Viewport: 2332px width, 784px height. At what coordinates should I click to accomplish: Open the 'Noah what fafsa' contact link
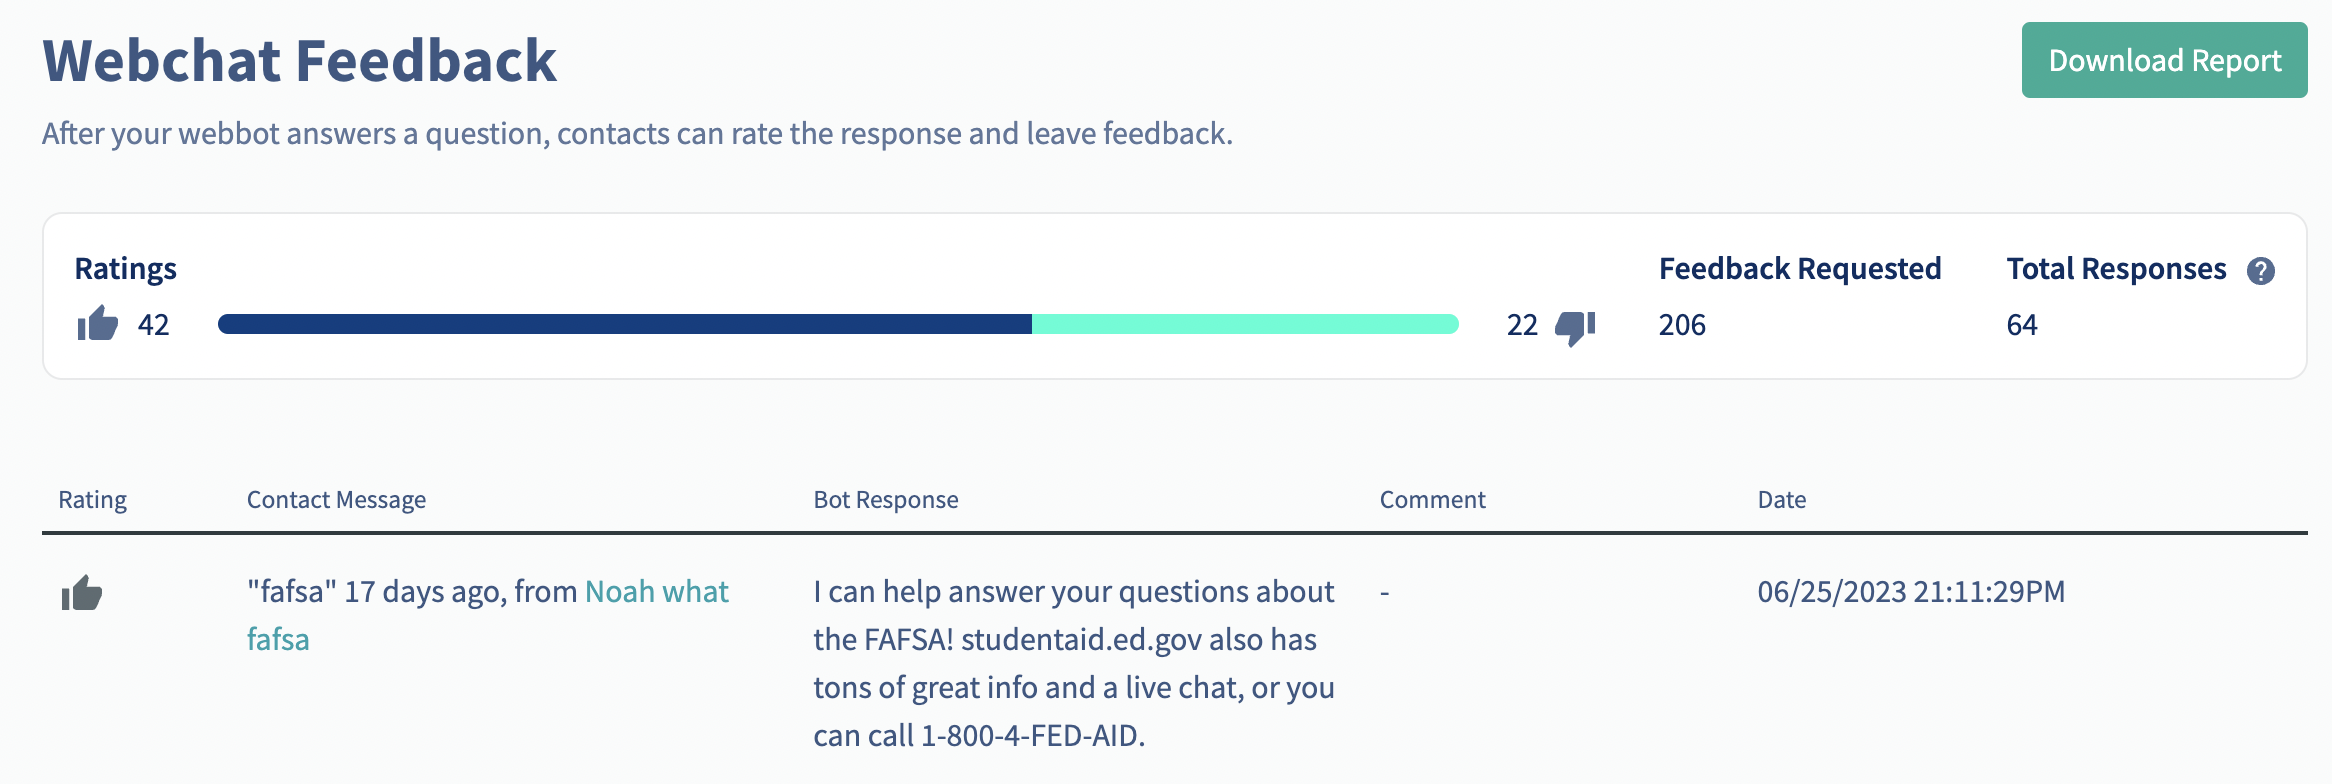[488, 615]
